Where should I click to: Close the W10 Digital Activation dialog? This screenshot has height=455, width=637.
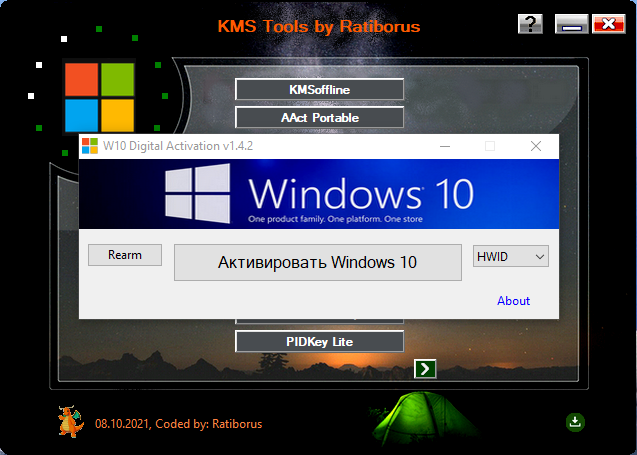point(536,146)
